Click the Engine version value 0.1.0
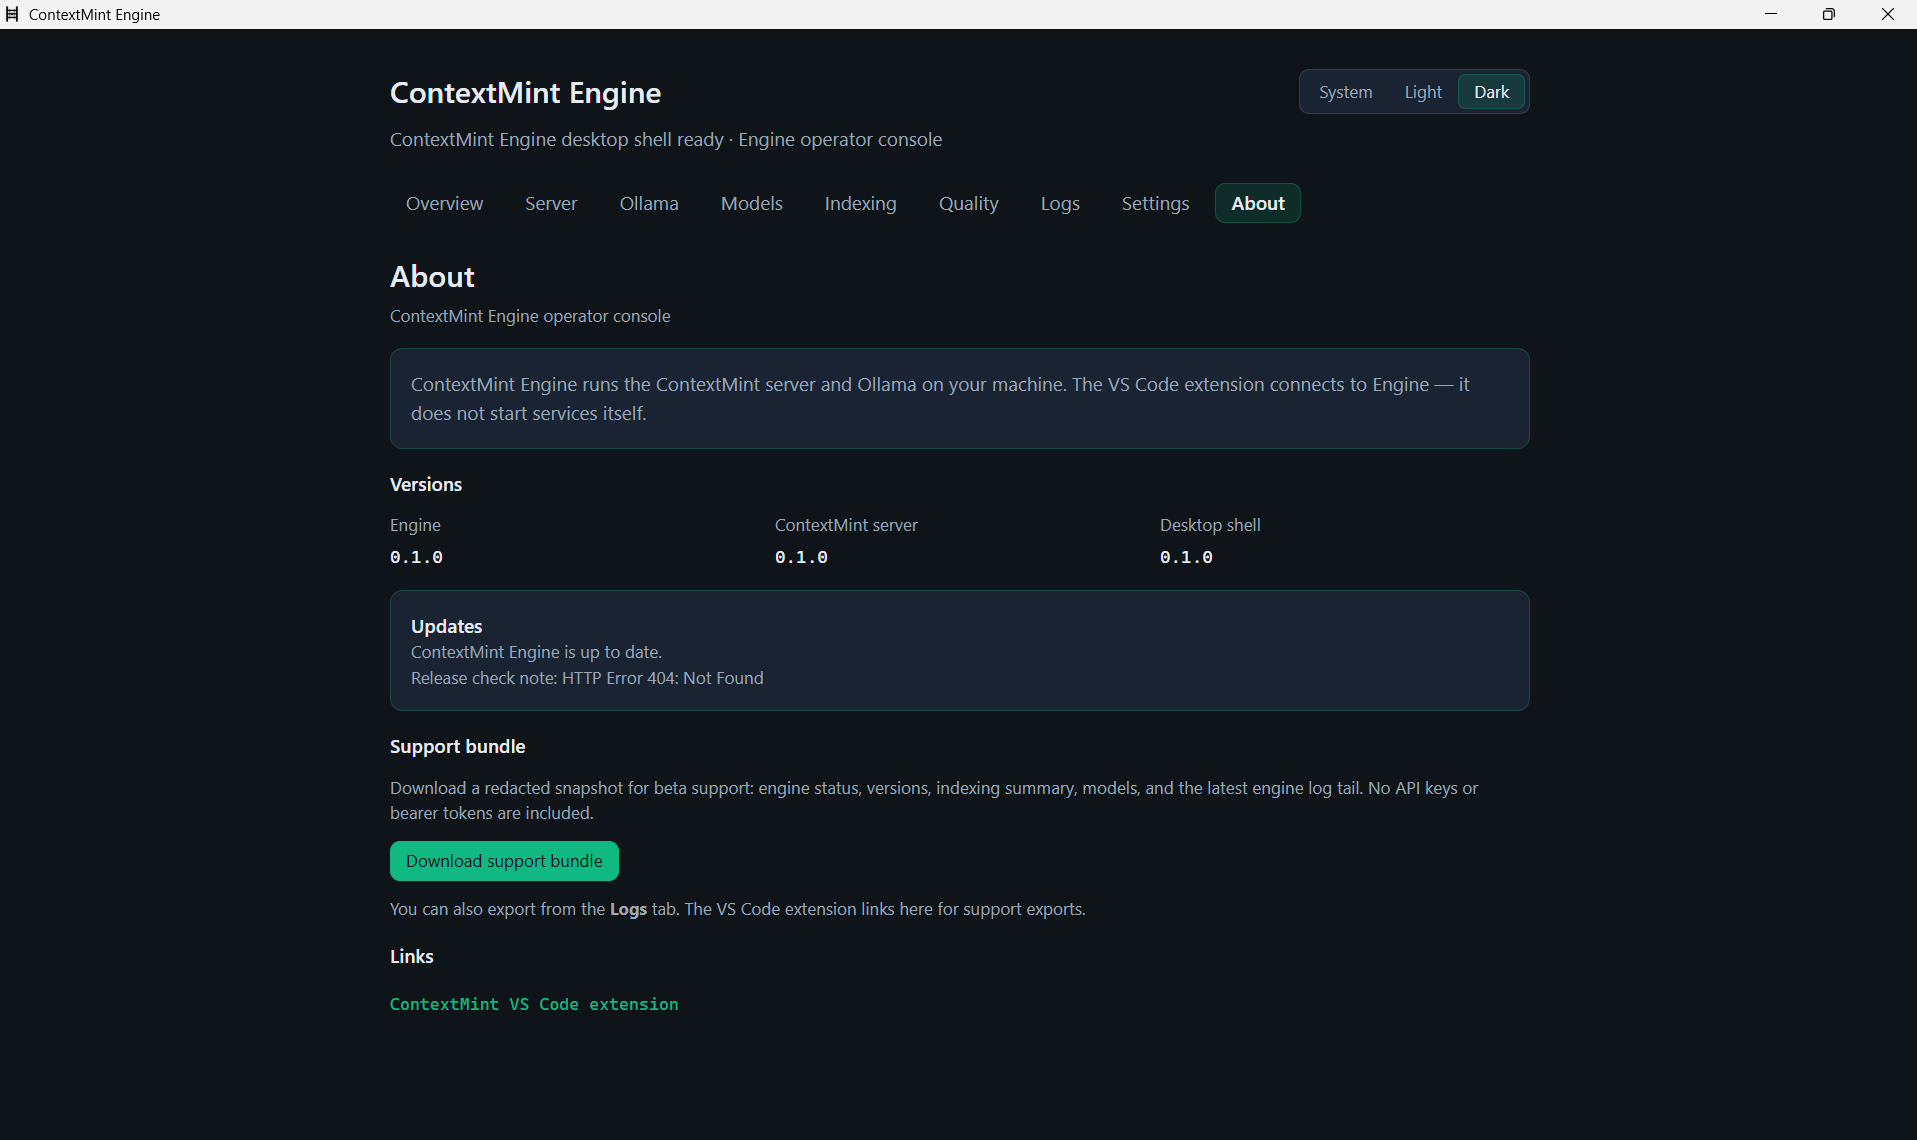The image size is (1917, 1140). point(416,557)
